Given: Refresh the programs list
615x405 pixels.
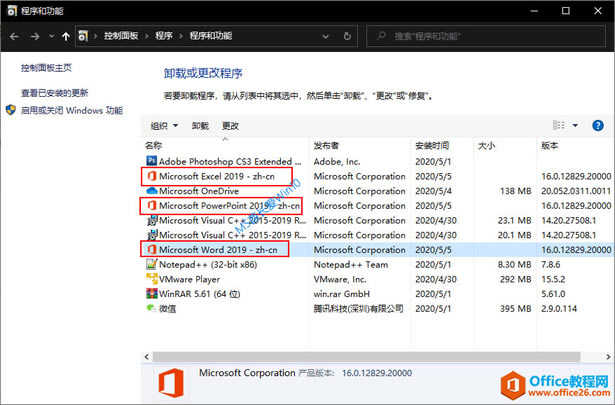Looking at the screenshot, I should (347, 36).
